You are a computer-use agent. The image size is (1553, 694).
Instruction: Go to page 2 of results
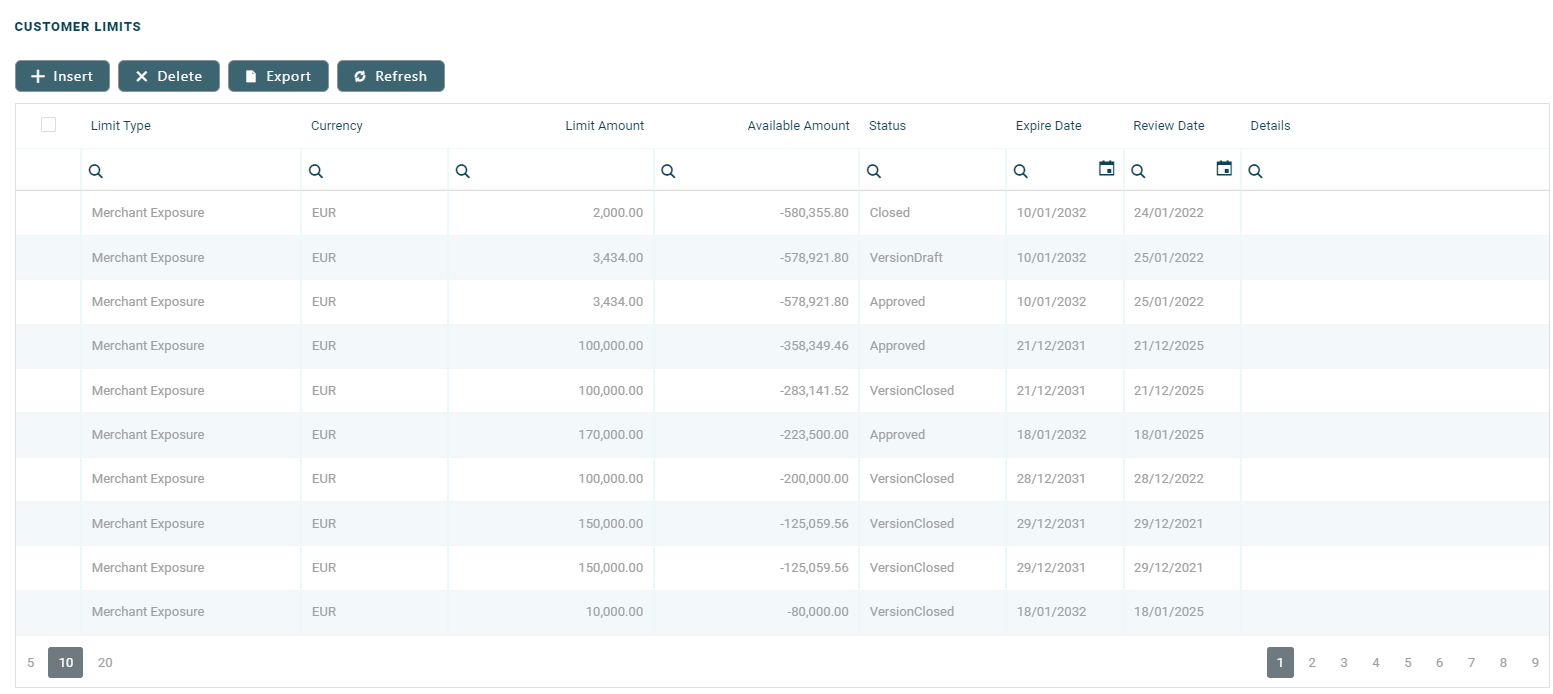[x=1312, y=662]
